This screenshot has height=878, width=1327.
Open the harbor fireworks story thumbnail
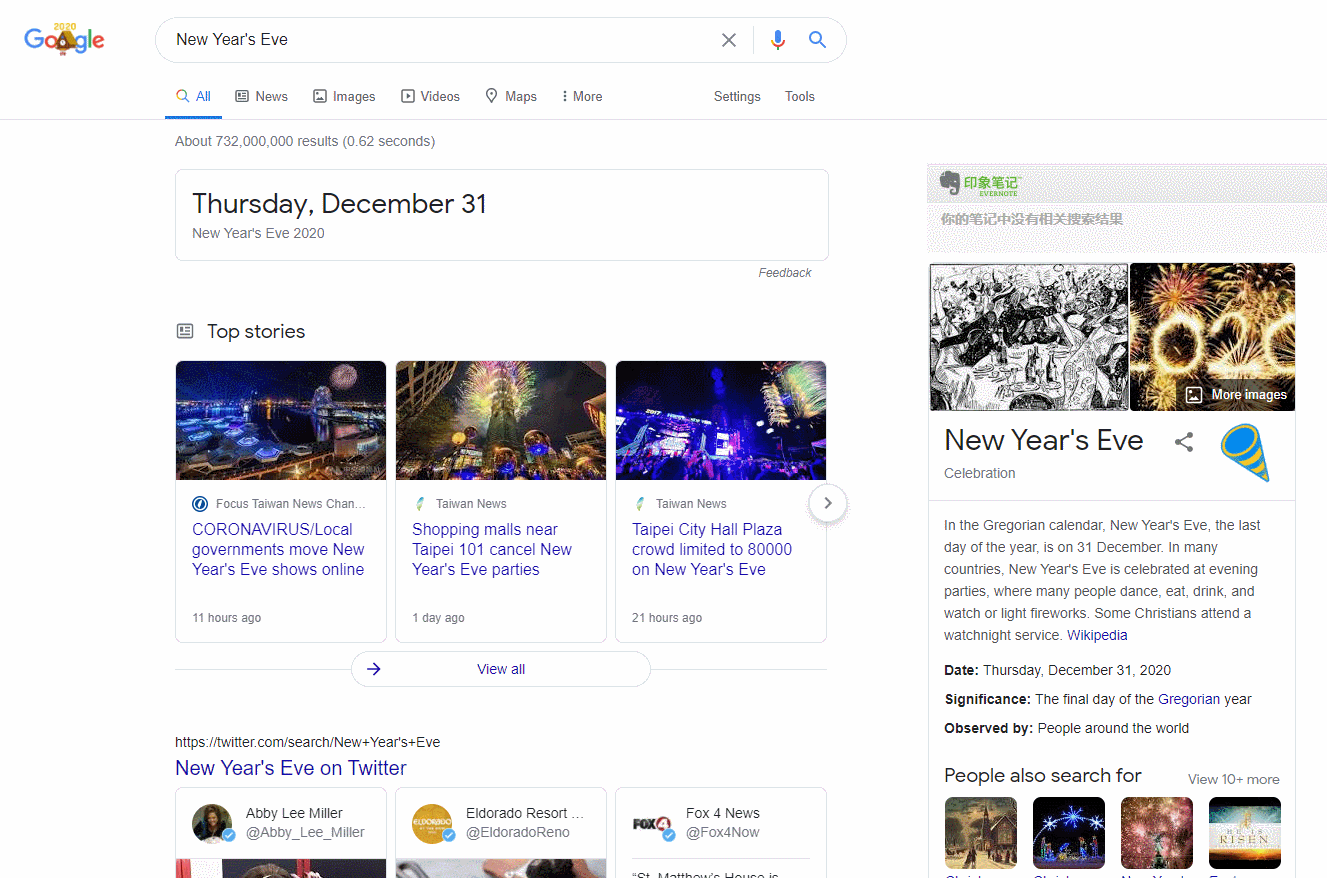tap(281, 421)
